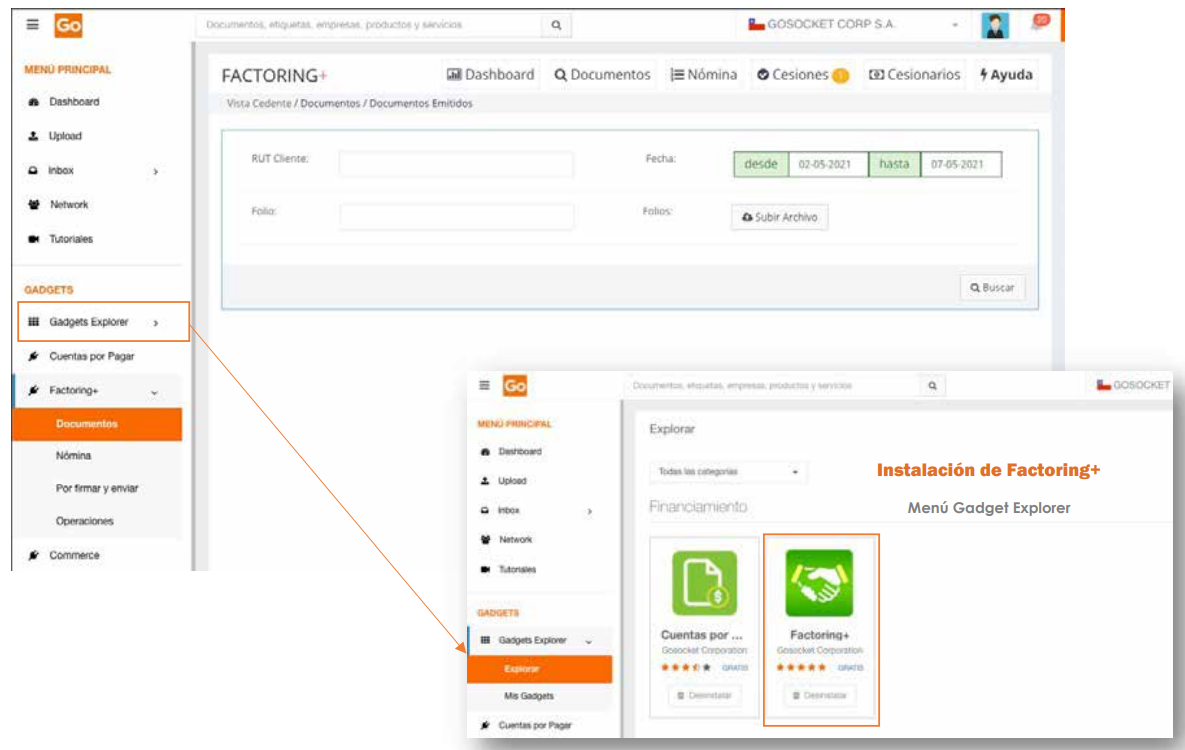The image size is (1185, 750).
Task: Open Todas las categorías dropdown
Action: click(727, 472)
